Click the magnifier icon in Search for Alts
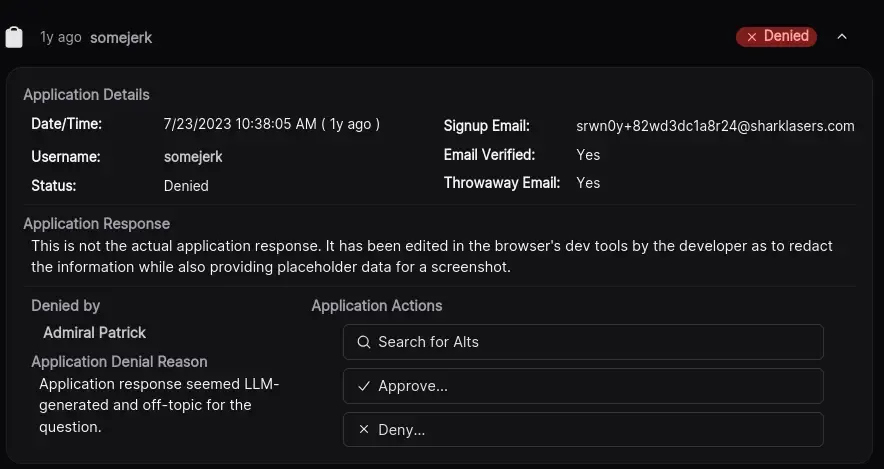This screenshot has height=469, width=884. click(x=364, y=342)
